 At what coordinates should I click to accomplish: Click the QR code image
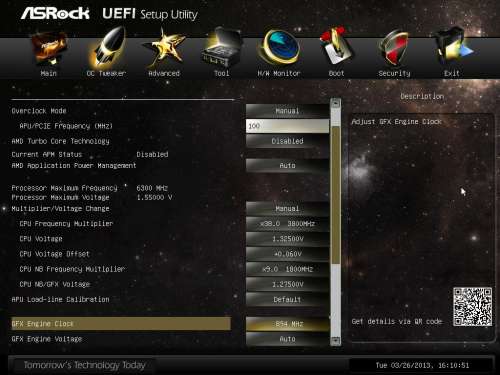point(472,307)
